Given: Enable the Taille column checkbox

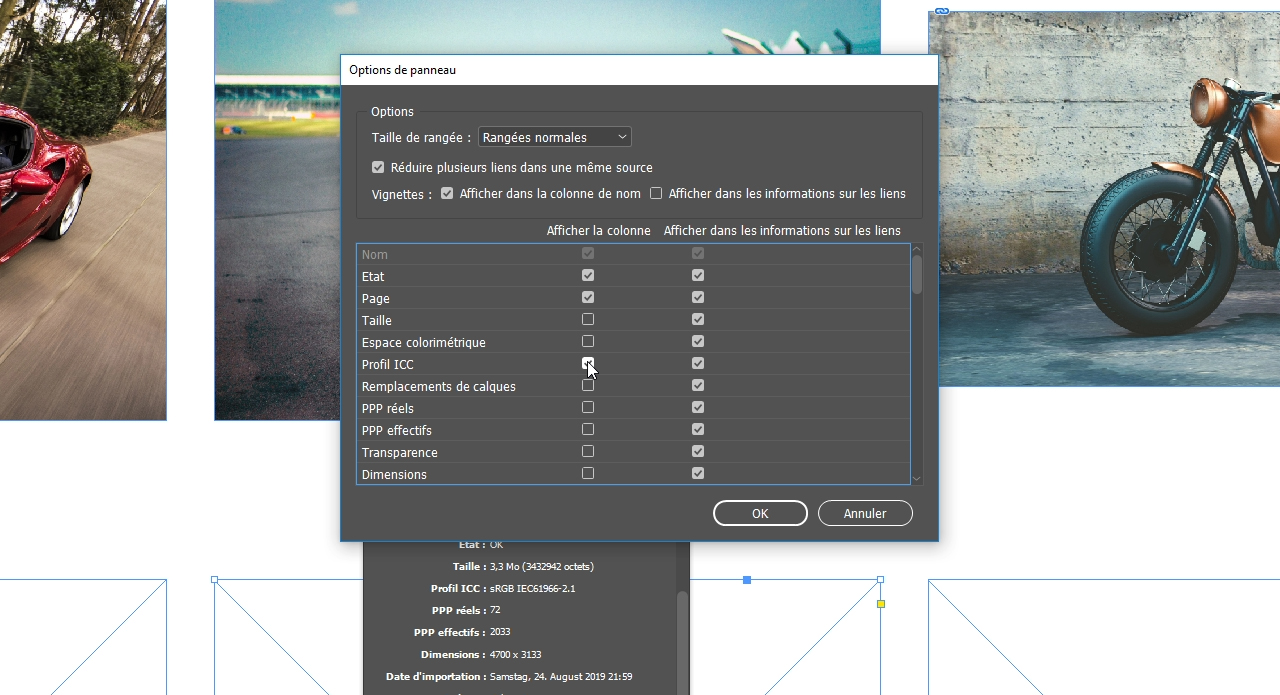Looking at the screenshot, I should tap(588, 319).
